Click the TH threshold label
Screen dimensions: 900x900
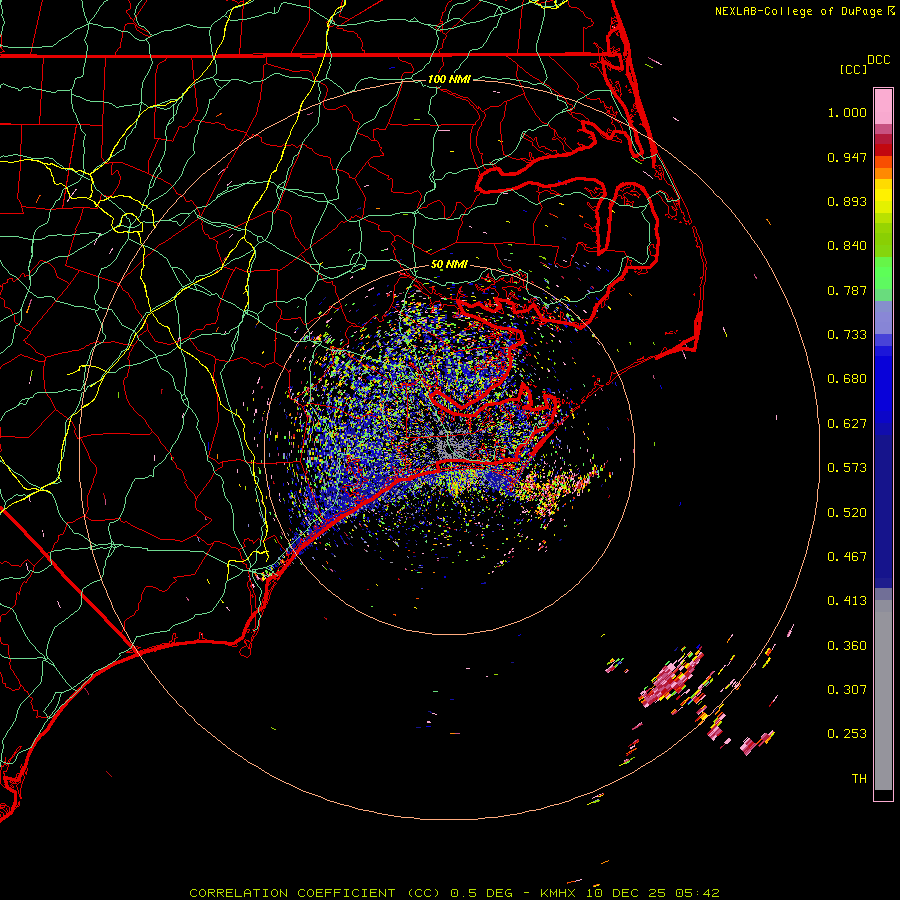(x=859, y=779)
